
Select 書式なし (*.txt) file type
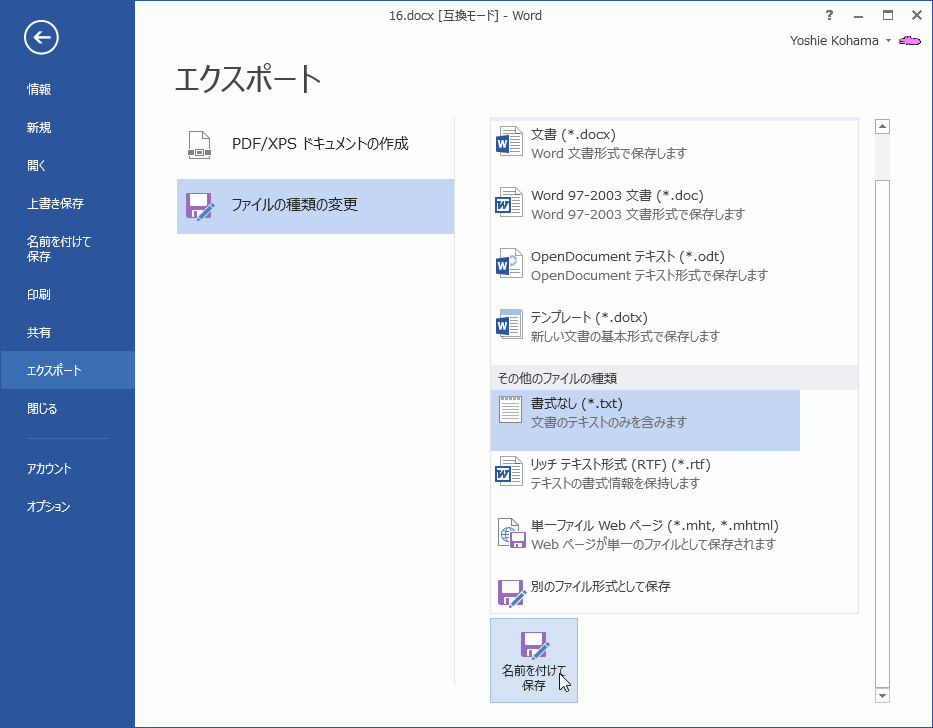(x=645, y=420)
